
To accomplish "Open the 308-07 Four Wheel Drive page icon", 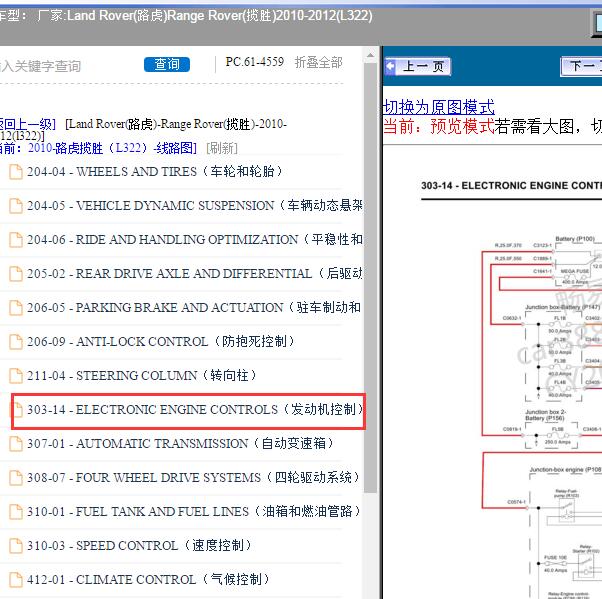I will click(x=16, y=478).
